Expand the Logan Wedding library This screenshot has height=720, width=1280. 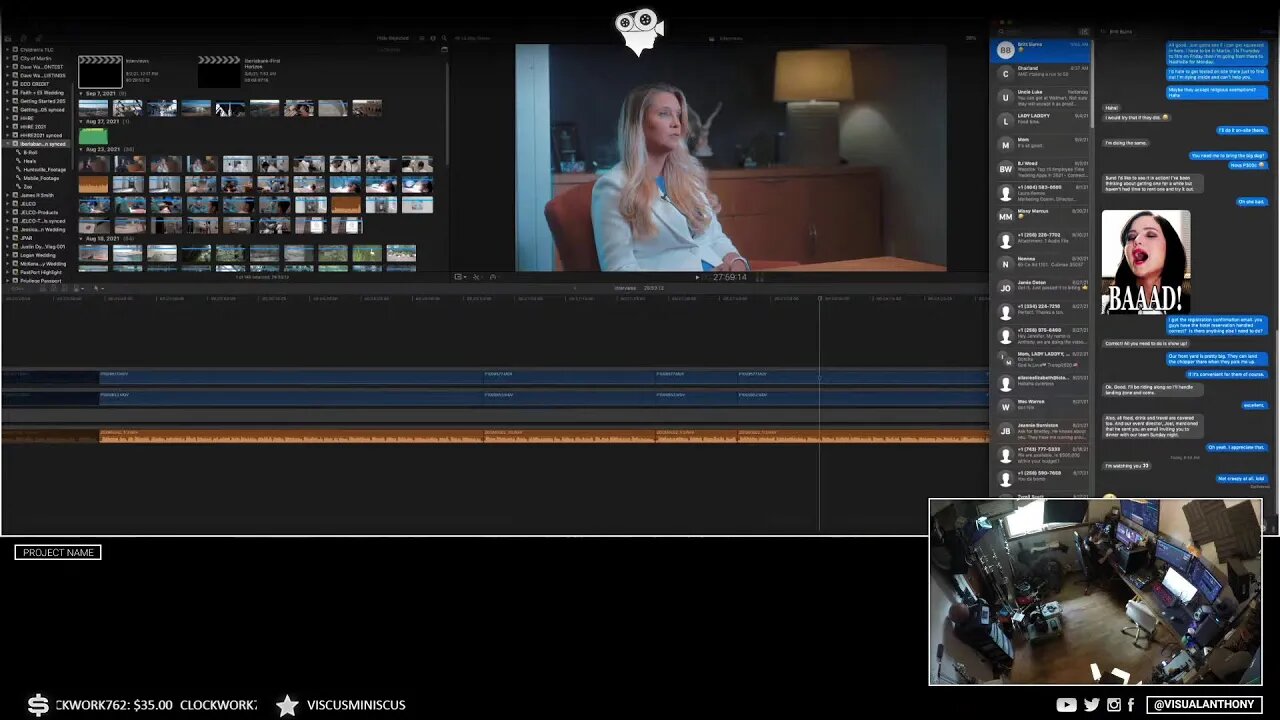tap(8, 255)
